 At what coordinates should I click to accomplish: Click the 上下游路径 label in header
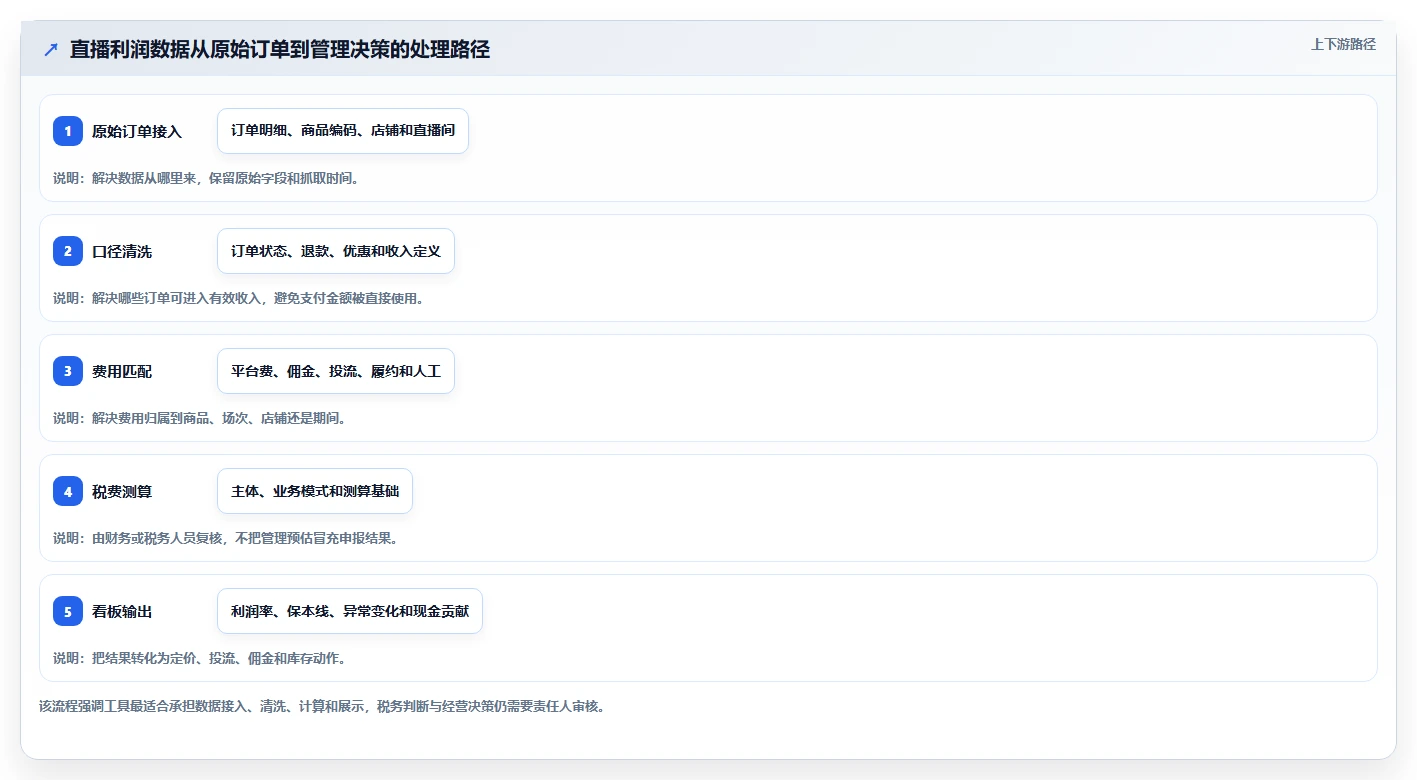1343,45
